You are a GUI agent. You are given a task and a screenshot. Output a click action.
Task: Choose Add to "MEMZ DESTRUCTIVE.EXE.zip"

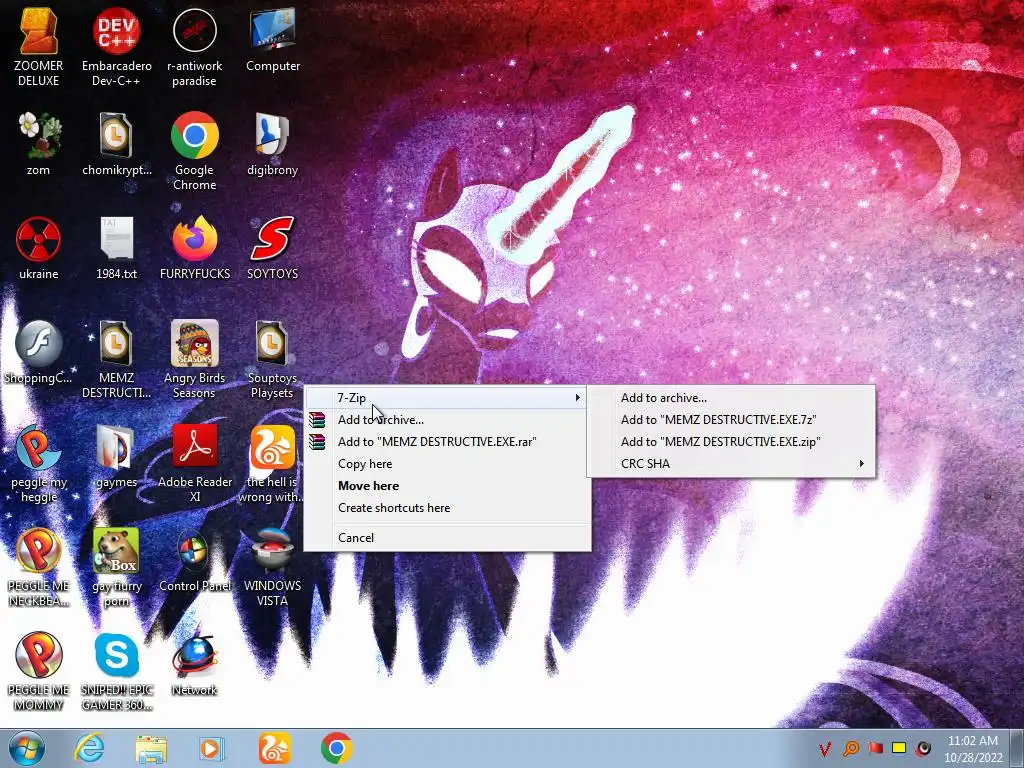click(731, 442)
